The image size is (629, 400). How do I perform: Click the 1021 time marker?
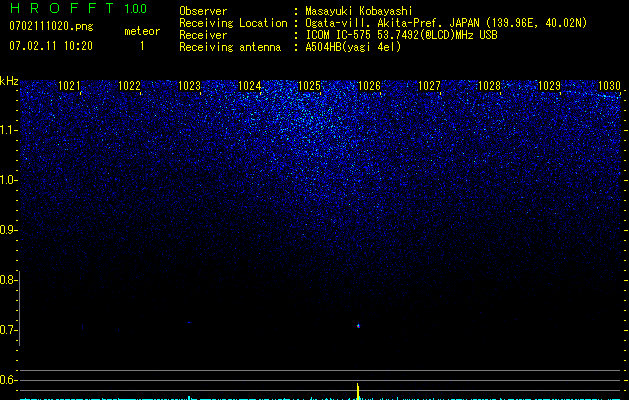coord(69,85)
